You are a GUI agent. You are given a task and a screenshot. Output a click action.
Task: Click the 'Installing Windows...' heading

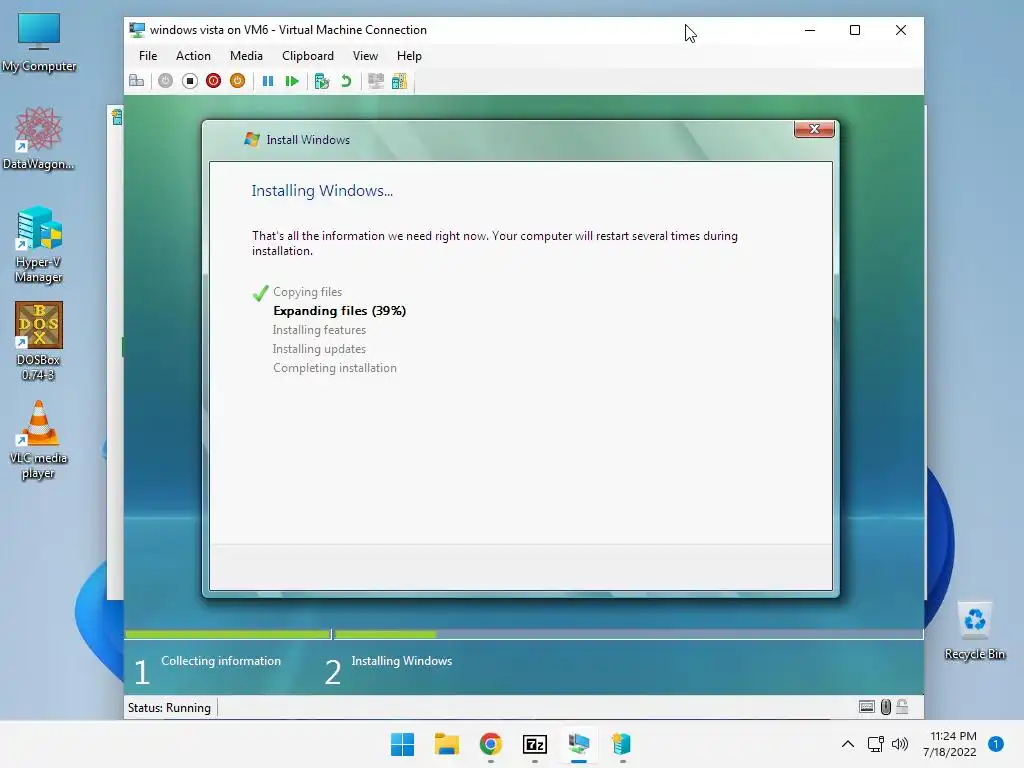click(x=323, y=191)
